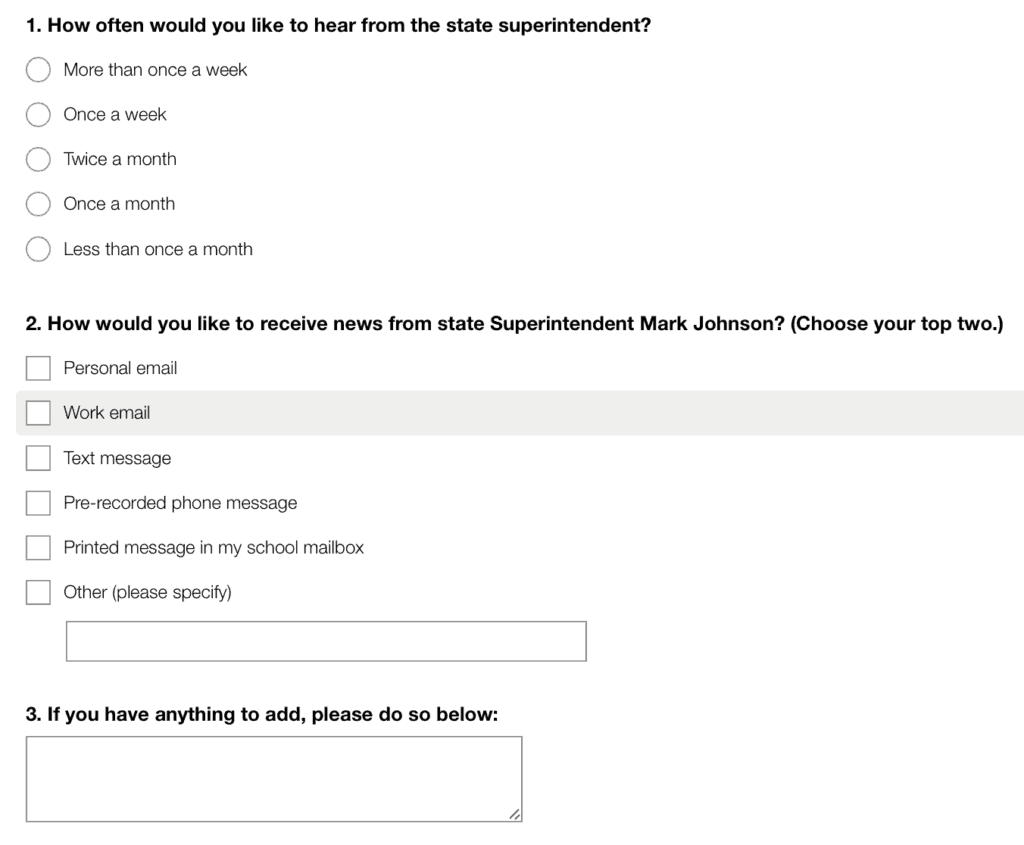Check "Pre-recorded phone message" option
Image resolution: width=1024 pixels, height=845 pixels.
point(38,503)
